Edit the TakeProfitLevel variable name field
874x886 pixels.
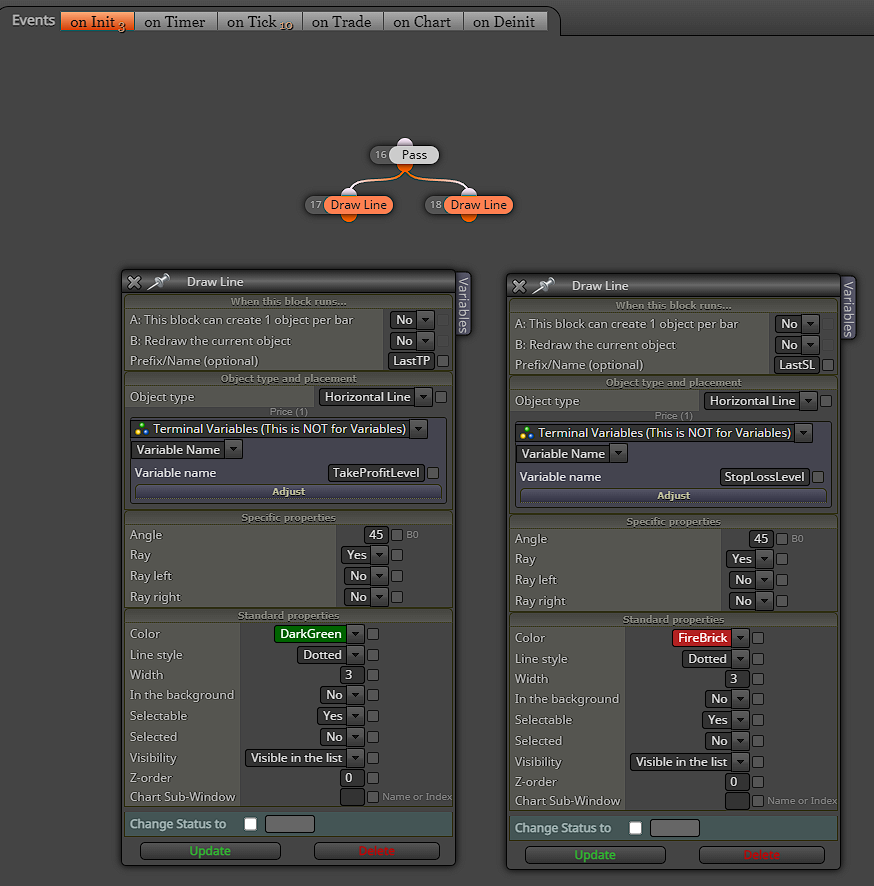click(x=376, y=473)
